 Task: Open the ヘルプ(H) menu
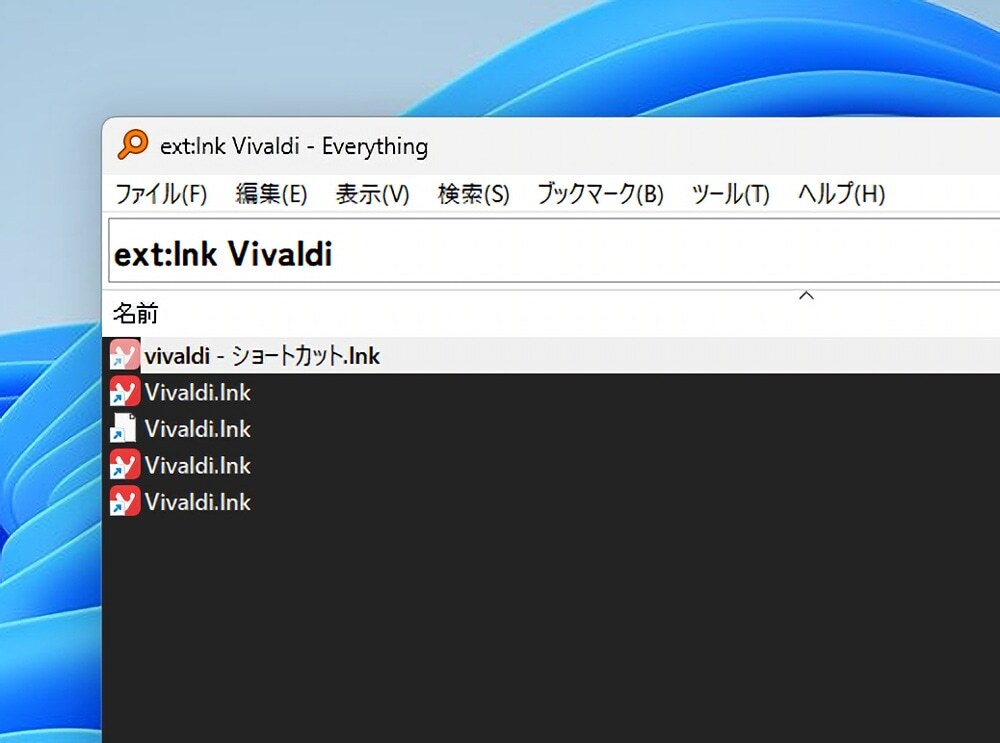tap(841, 194)
